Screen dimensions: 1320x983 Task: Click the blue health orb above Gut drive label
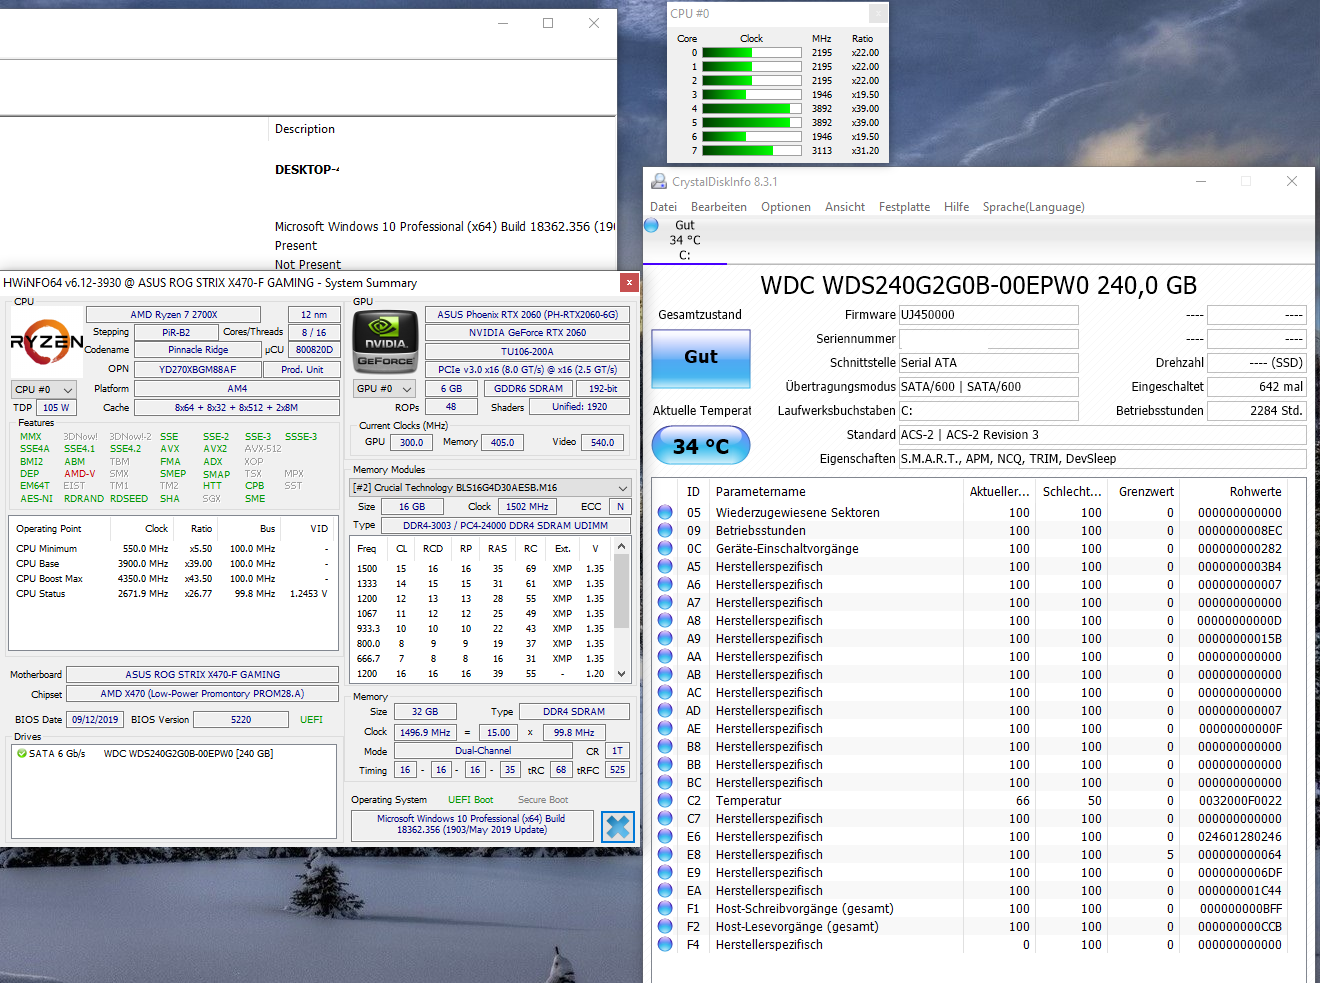coord(652,225)
